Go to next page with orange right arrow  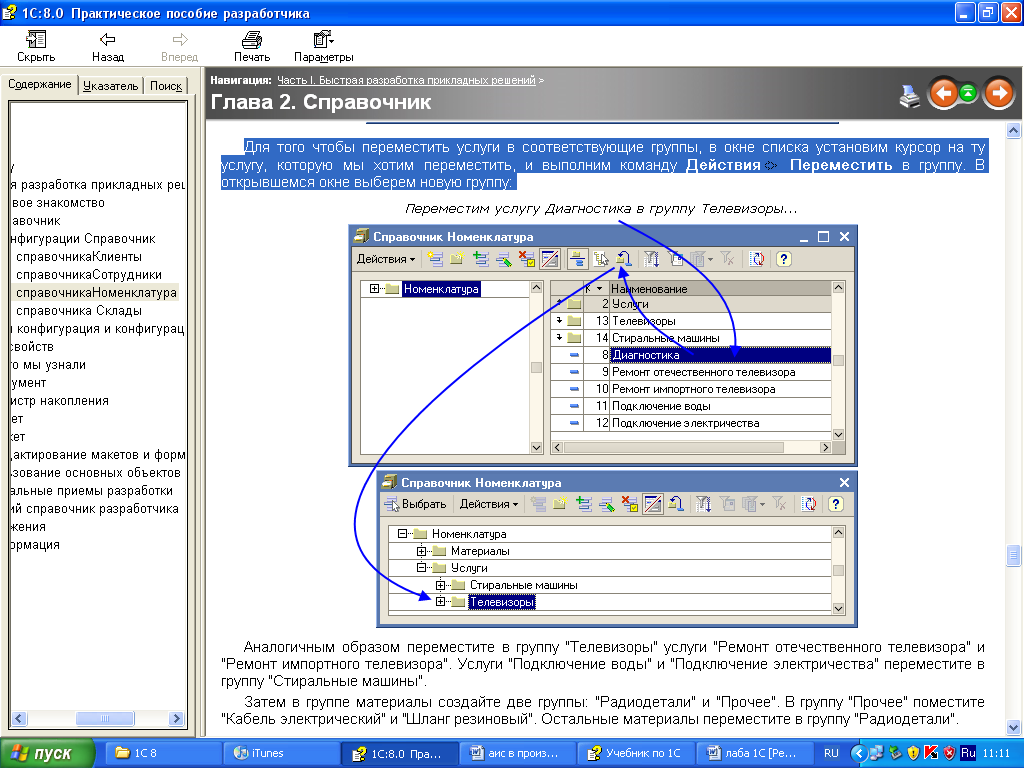tap(998, 94)
